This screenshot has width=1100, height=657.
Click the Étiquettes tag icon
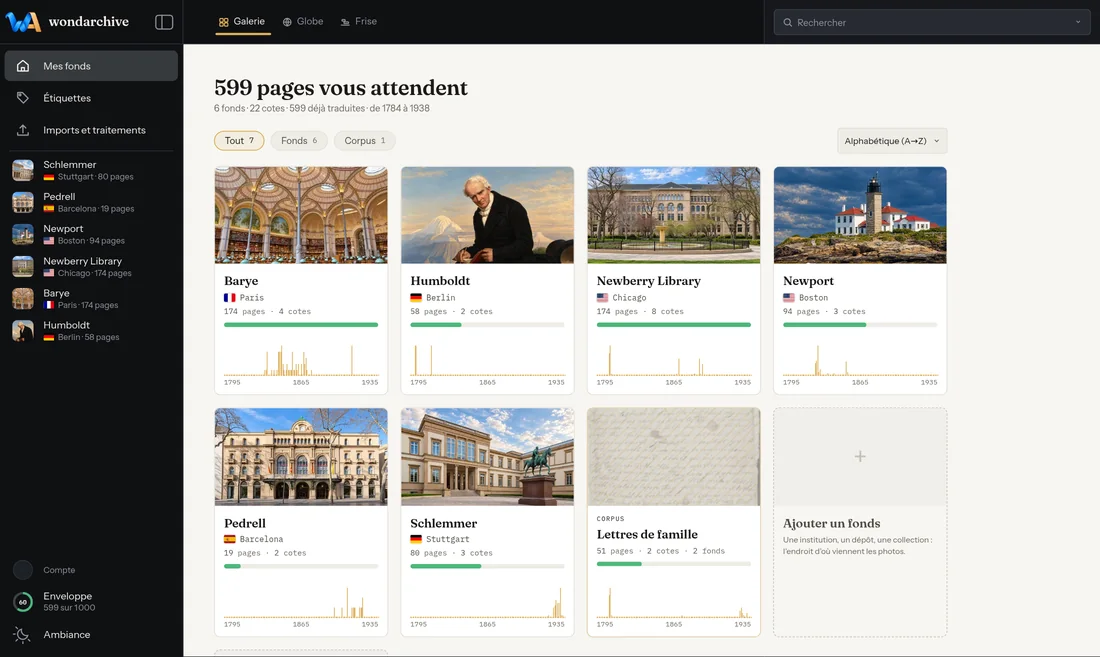[x=23, y=97]
